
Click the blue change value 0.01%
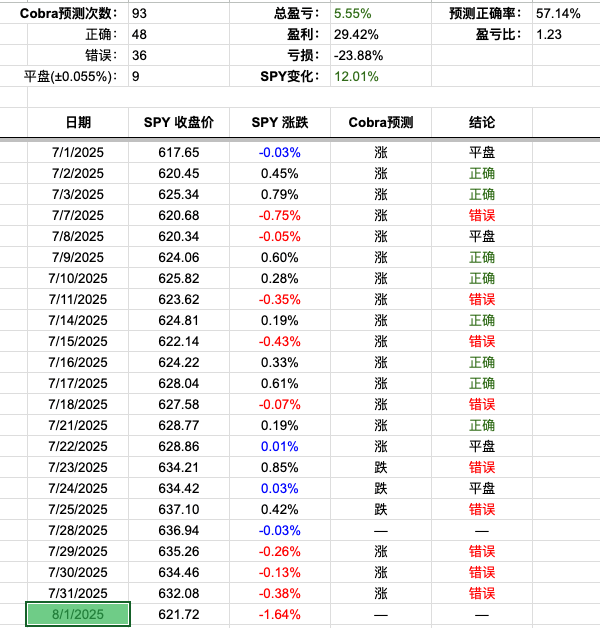coord(280,446)
